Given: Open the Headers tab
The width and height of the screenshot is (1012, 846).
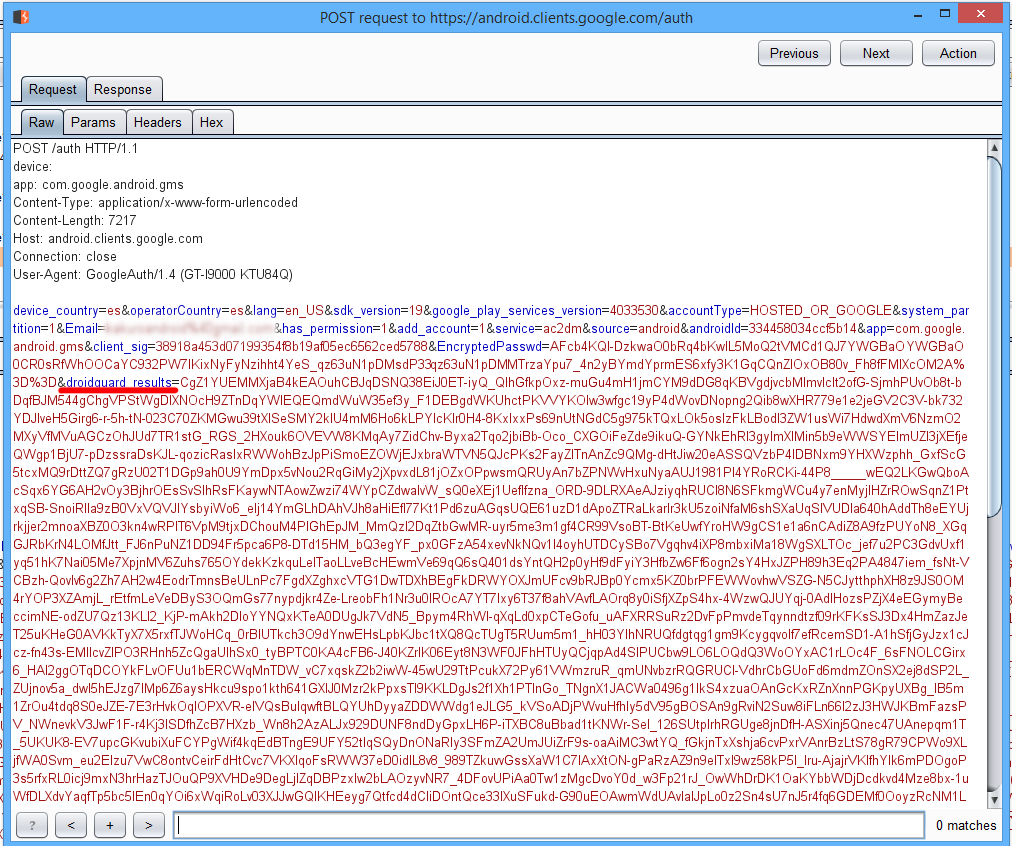Looking at the screenshot, I should 157,123.
